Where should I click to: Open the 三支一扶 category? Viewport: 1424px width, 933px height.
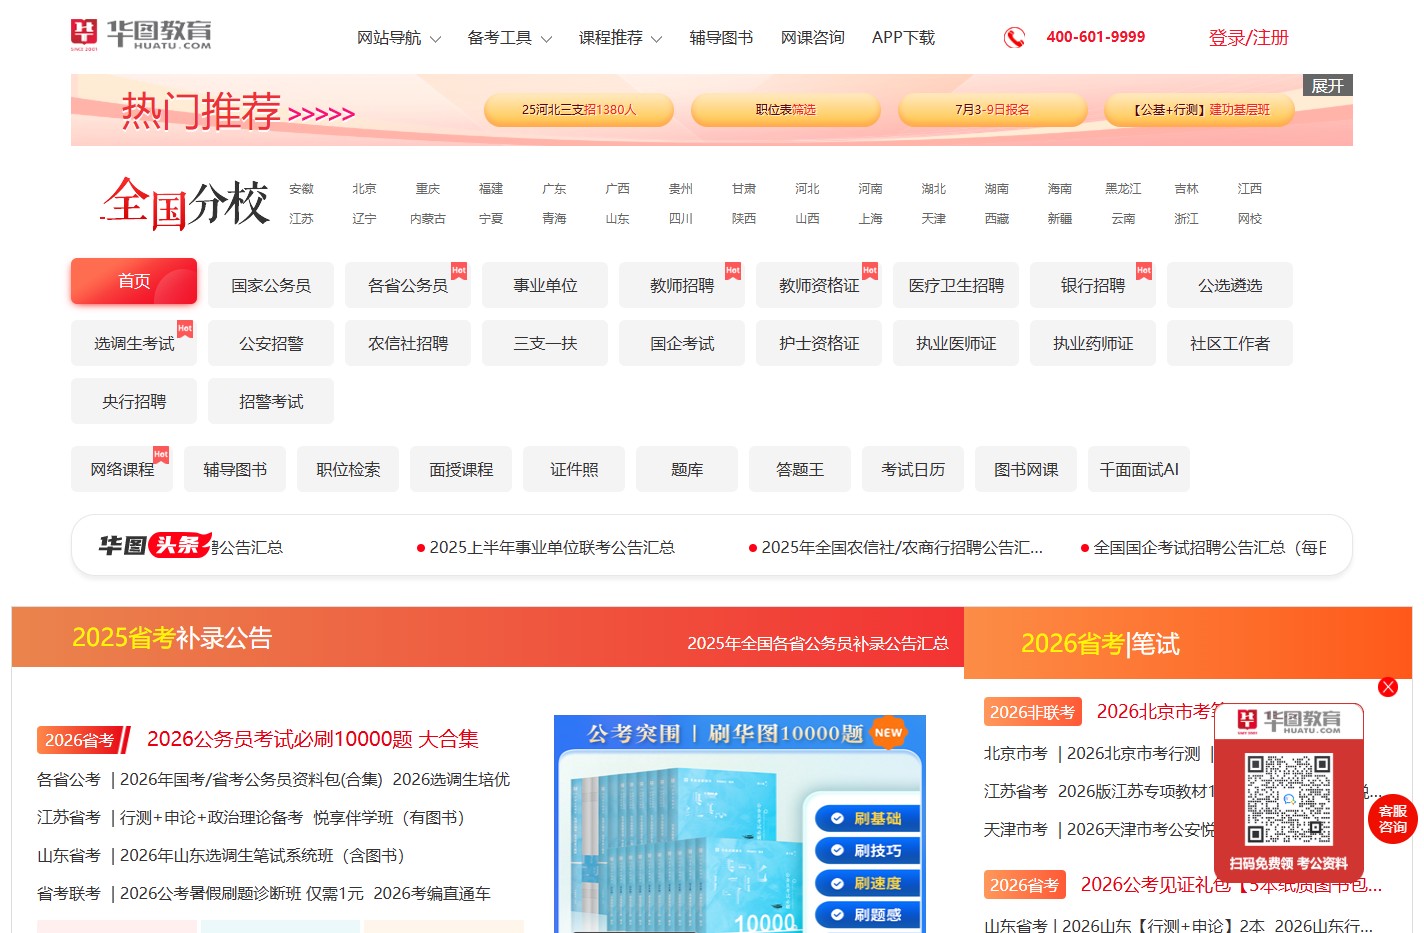545,344
